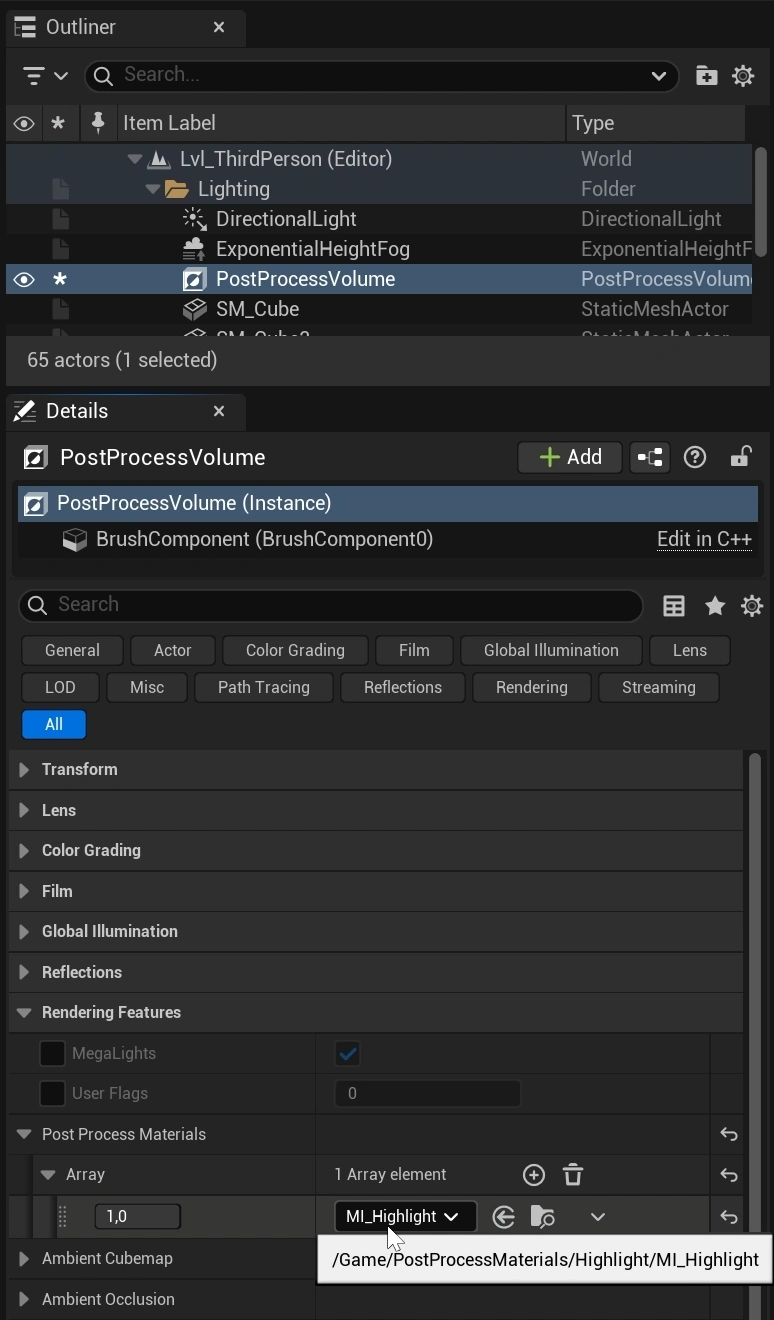Add element to Post Process Materials array

[x=534, y=1175]
